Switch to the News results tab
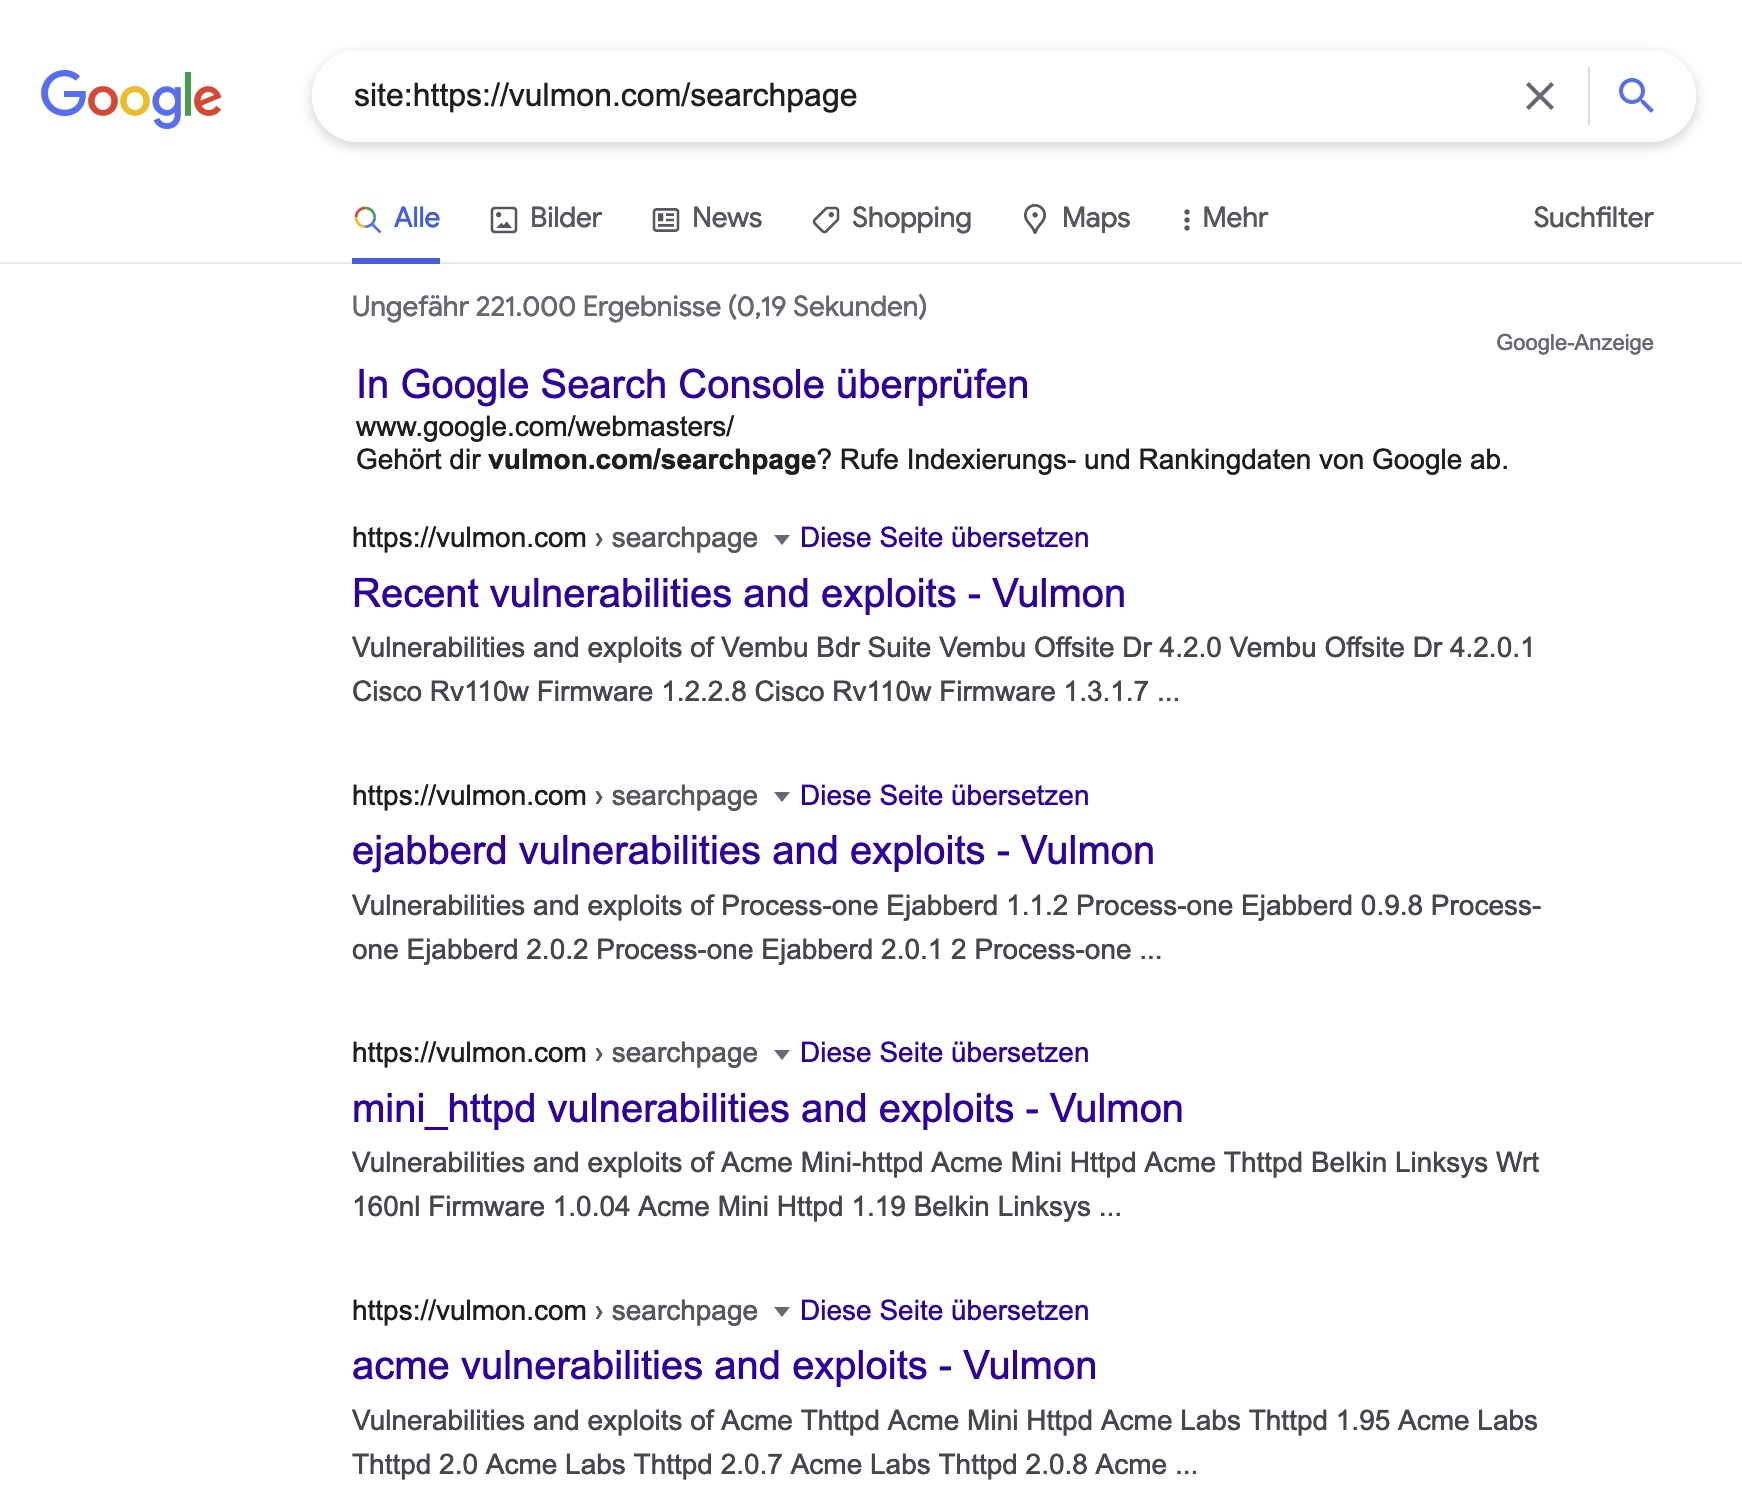The width and height of the screenshot is (1742, 1494). click(707, 218)
